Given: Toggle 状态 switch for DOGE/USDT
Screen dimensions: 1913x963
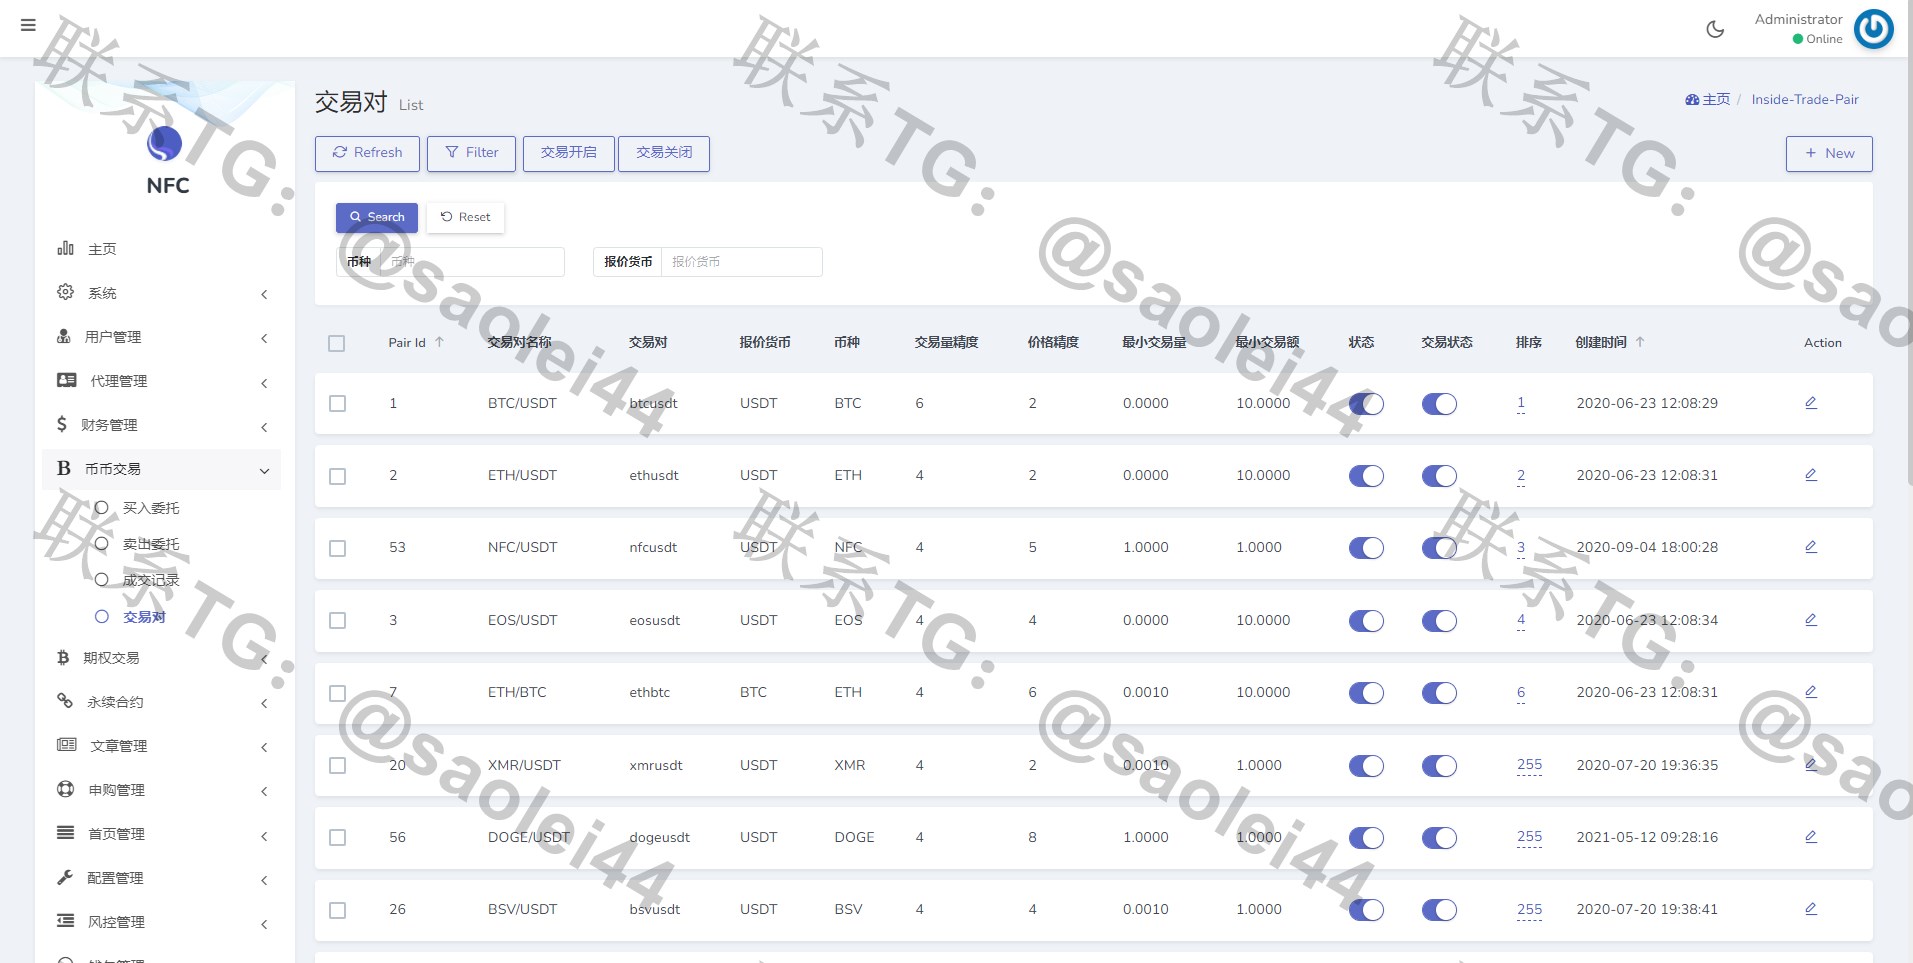Looking at the screenshot, I should click(x=1366, y=837).
